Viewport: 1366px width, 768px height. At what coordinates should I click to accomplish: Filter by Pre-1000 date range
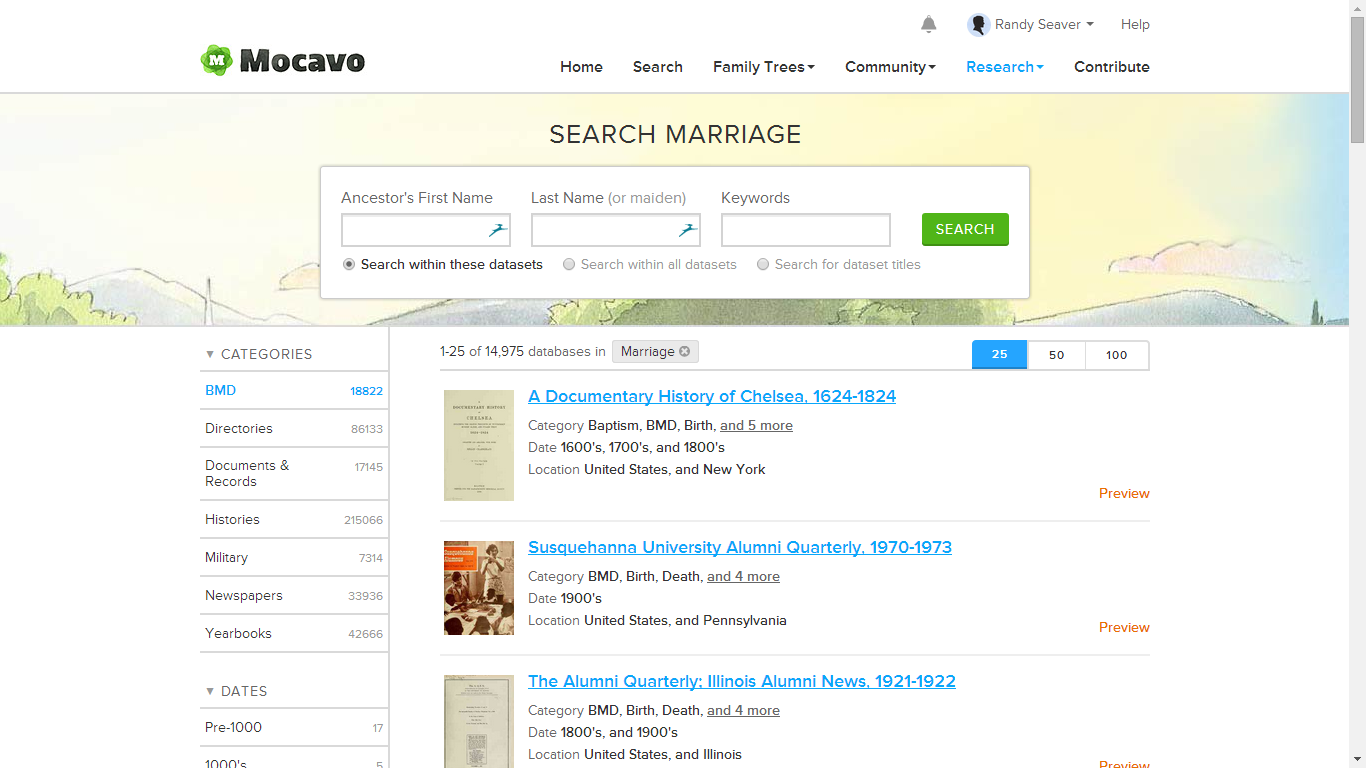click(x=294, y=727)
